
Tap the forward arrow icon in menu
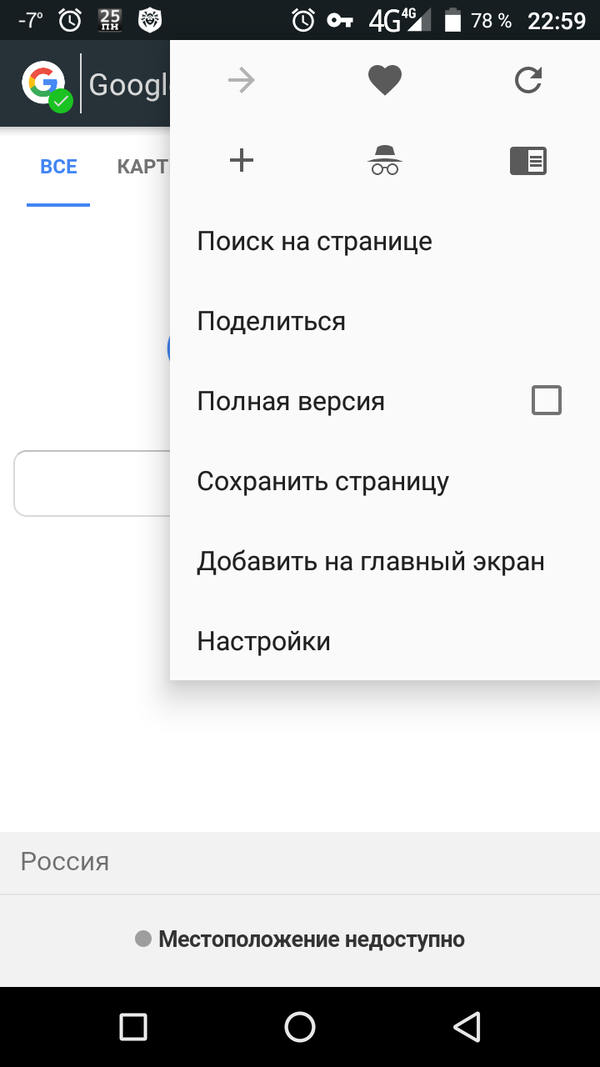point(241,81)
